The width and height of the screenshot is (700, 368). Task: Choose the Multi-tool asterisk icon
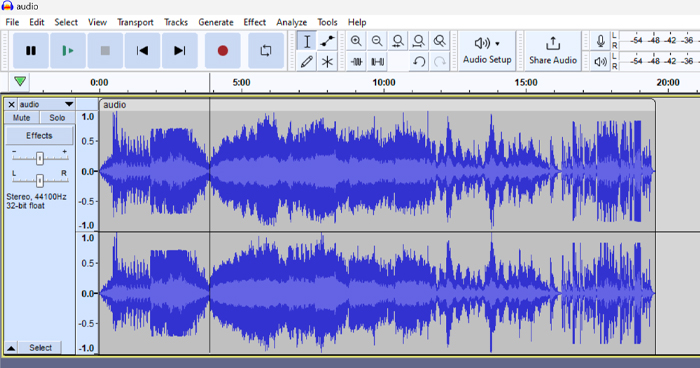point(327,62)
